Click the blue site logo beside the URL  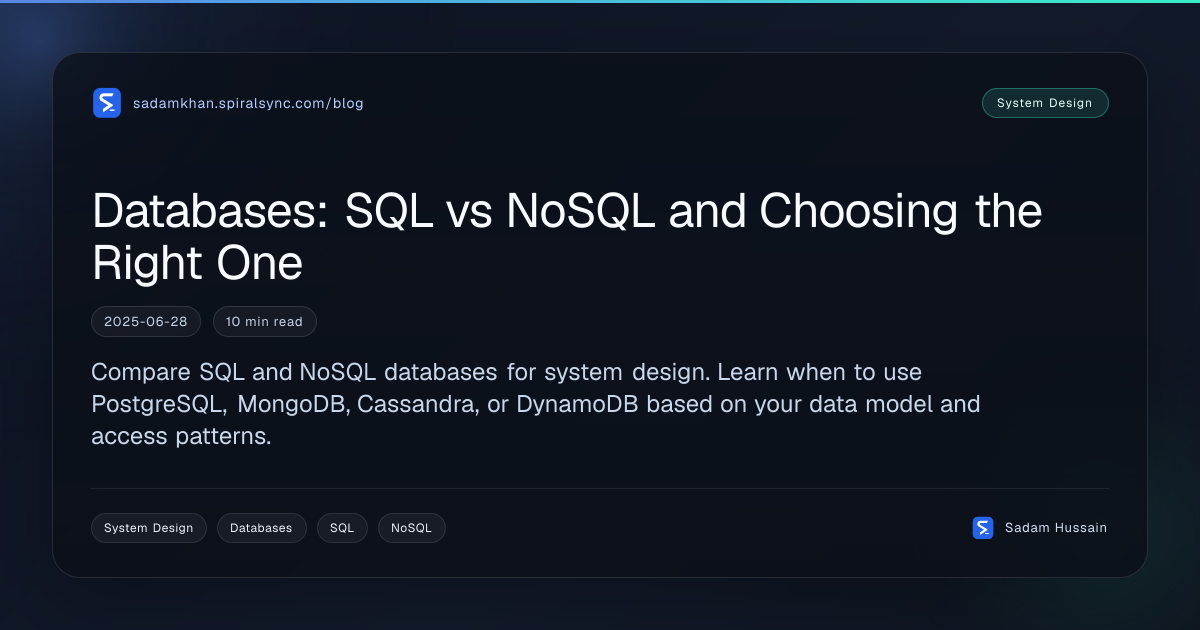click(x=107, y=103)
